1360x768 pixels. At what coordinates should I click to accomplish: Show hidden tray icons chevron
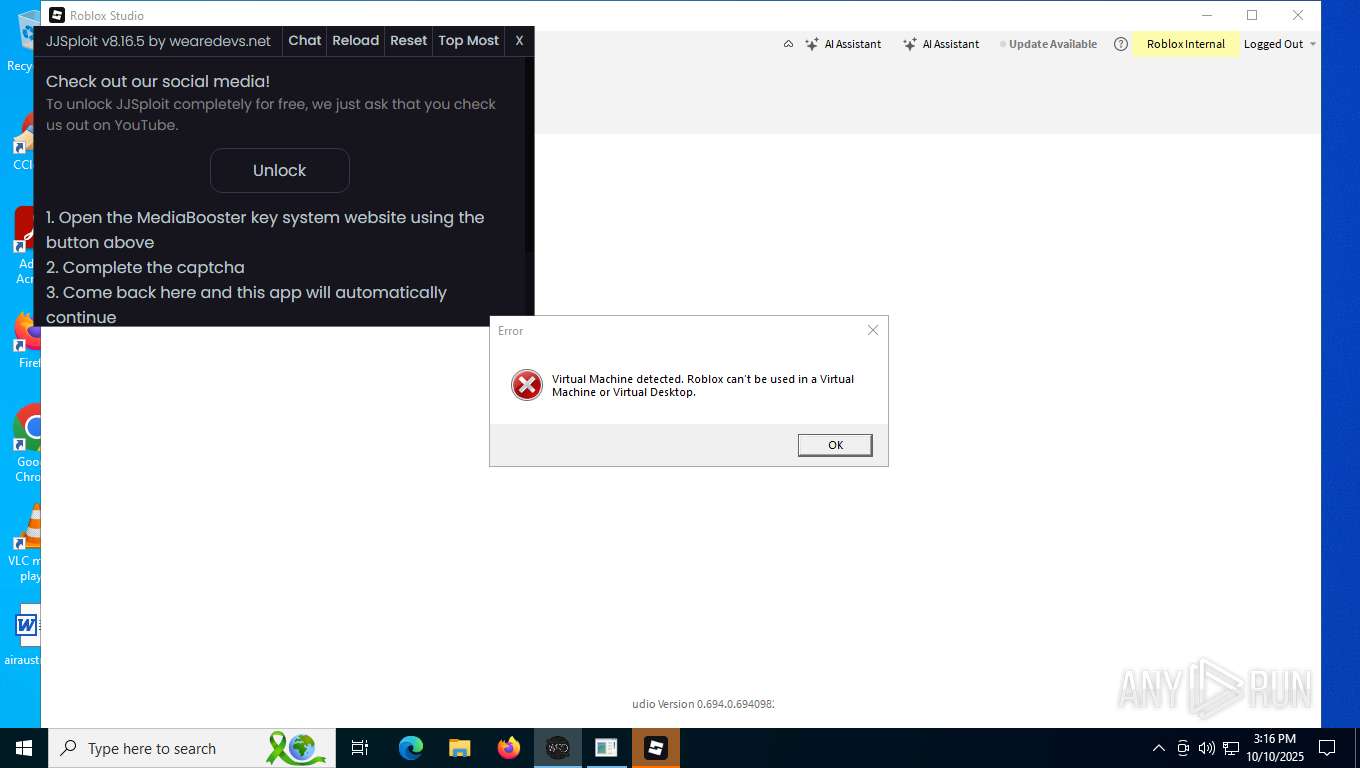coord(1159,748)
